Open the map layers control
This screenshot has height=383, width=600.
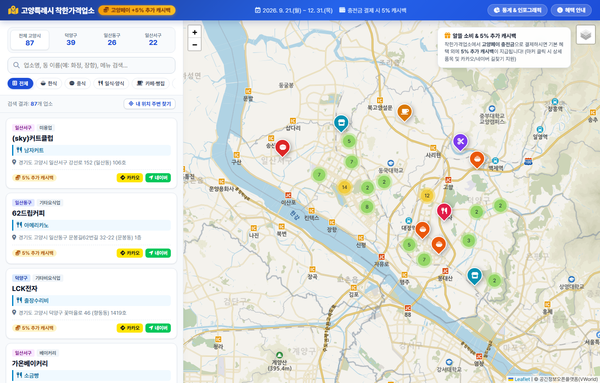[x=585, y=35]
